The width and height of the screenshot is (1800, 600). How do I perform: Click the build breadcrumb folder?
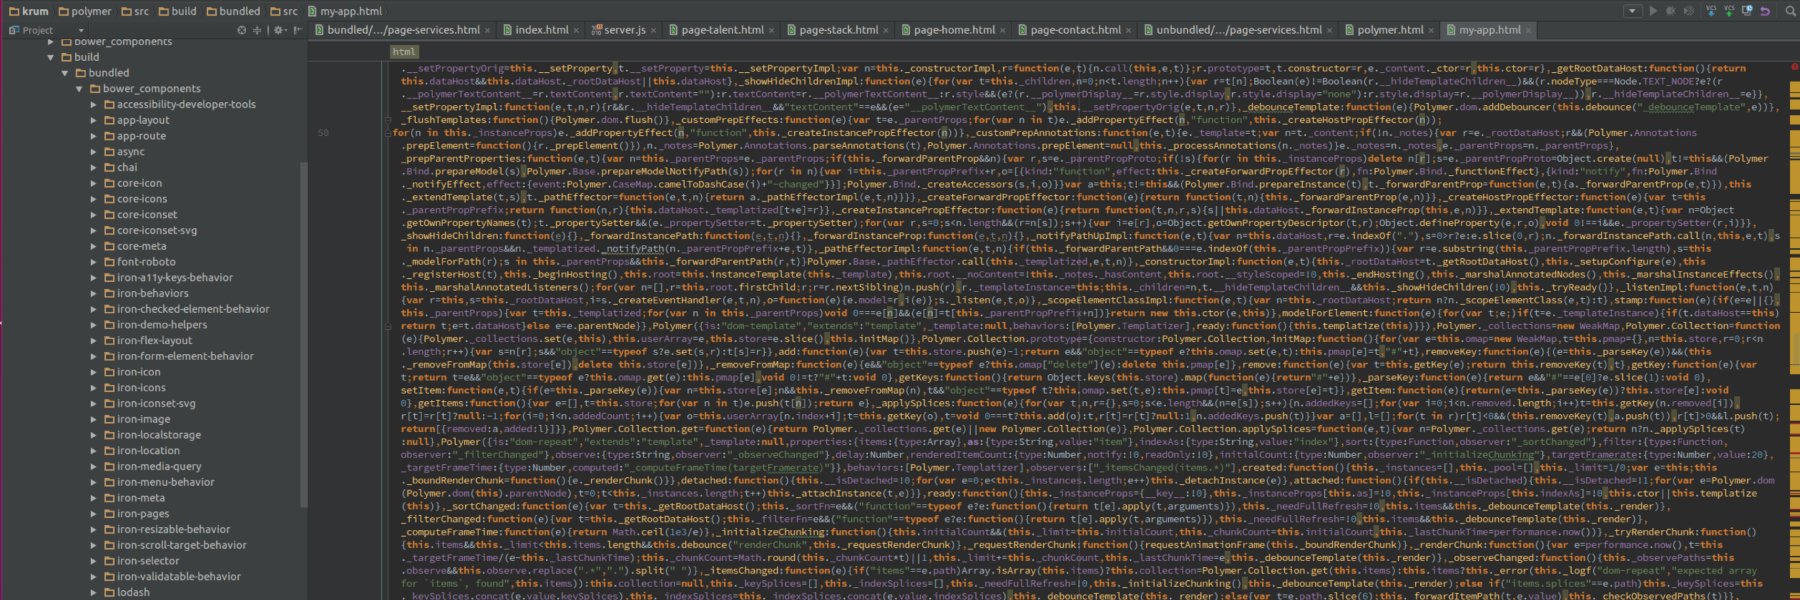177,11
